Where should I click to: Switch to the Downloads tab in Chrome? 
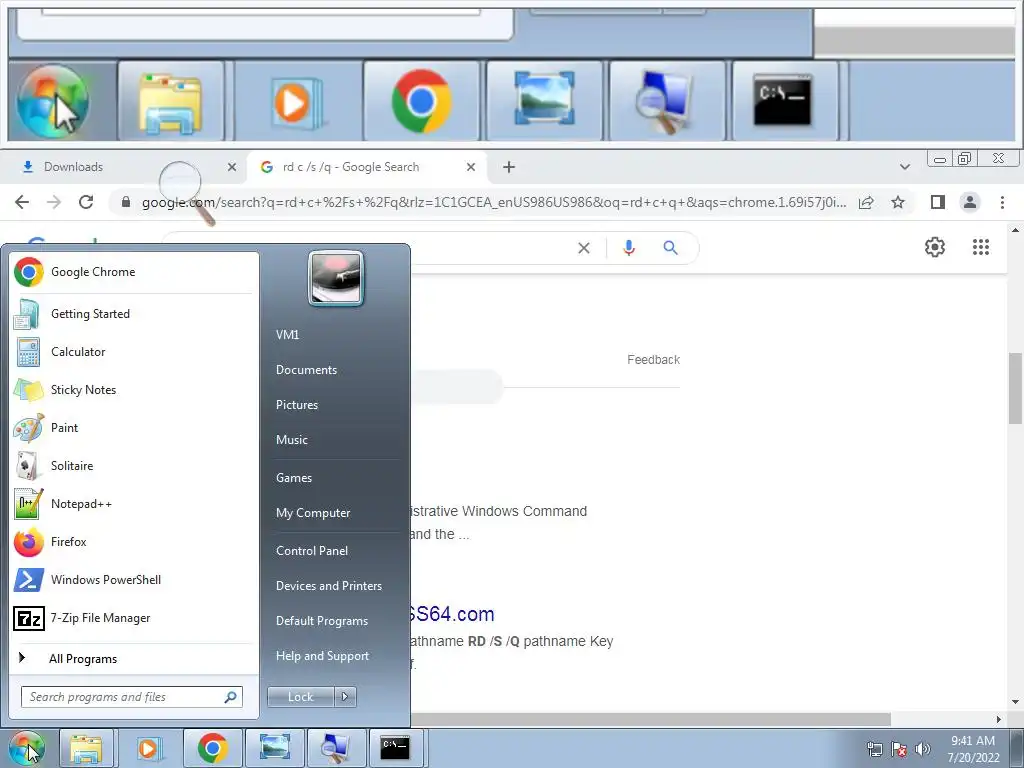pos(124,167)
